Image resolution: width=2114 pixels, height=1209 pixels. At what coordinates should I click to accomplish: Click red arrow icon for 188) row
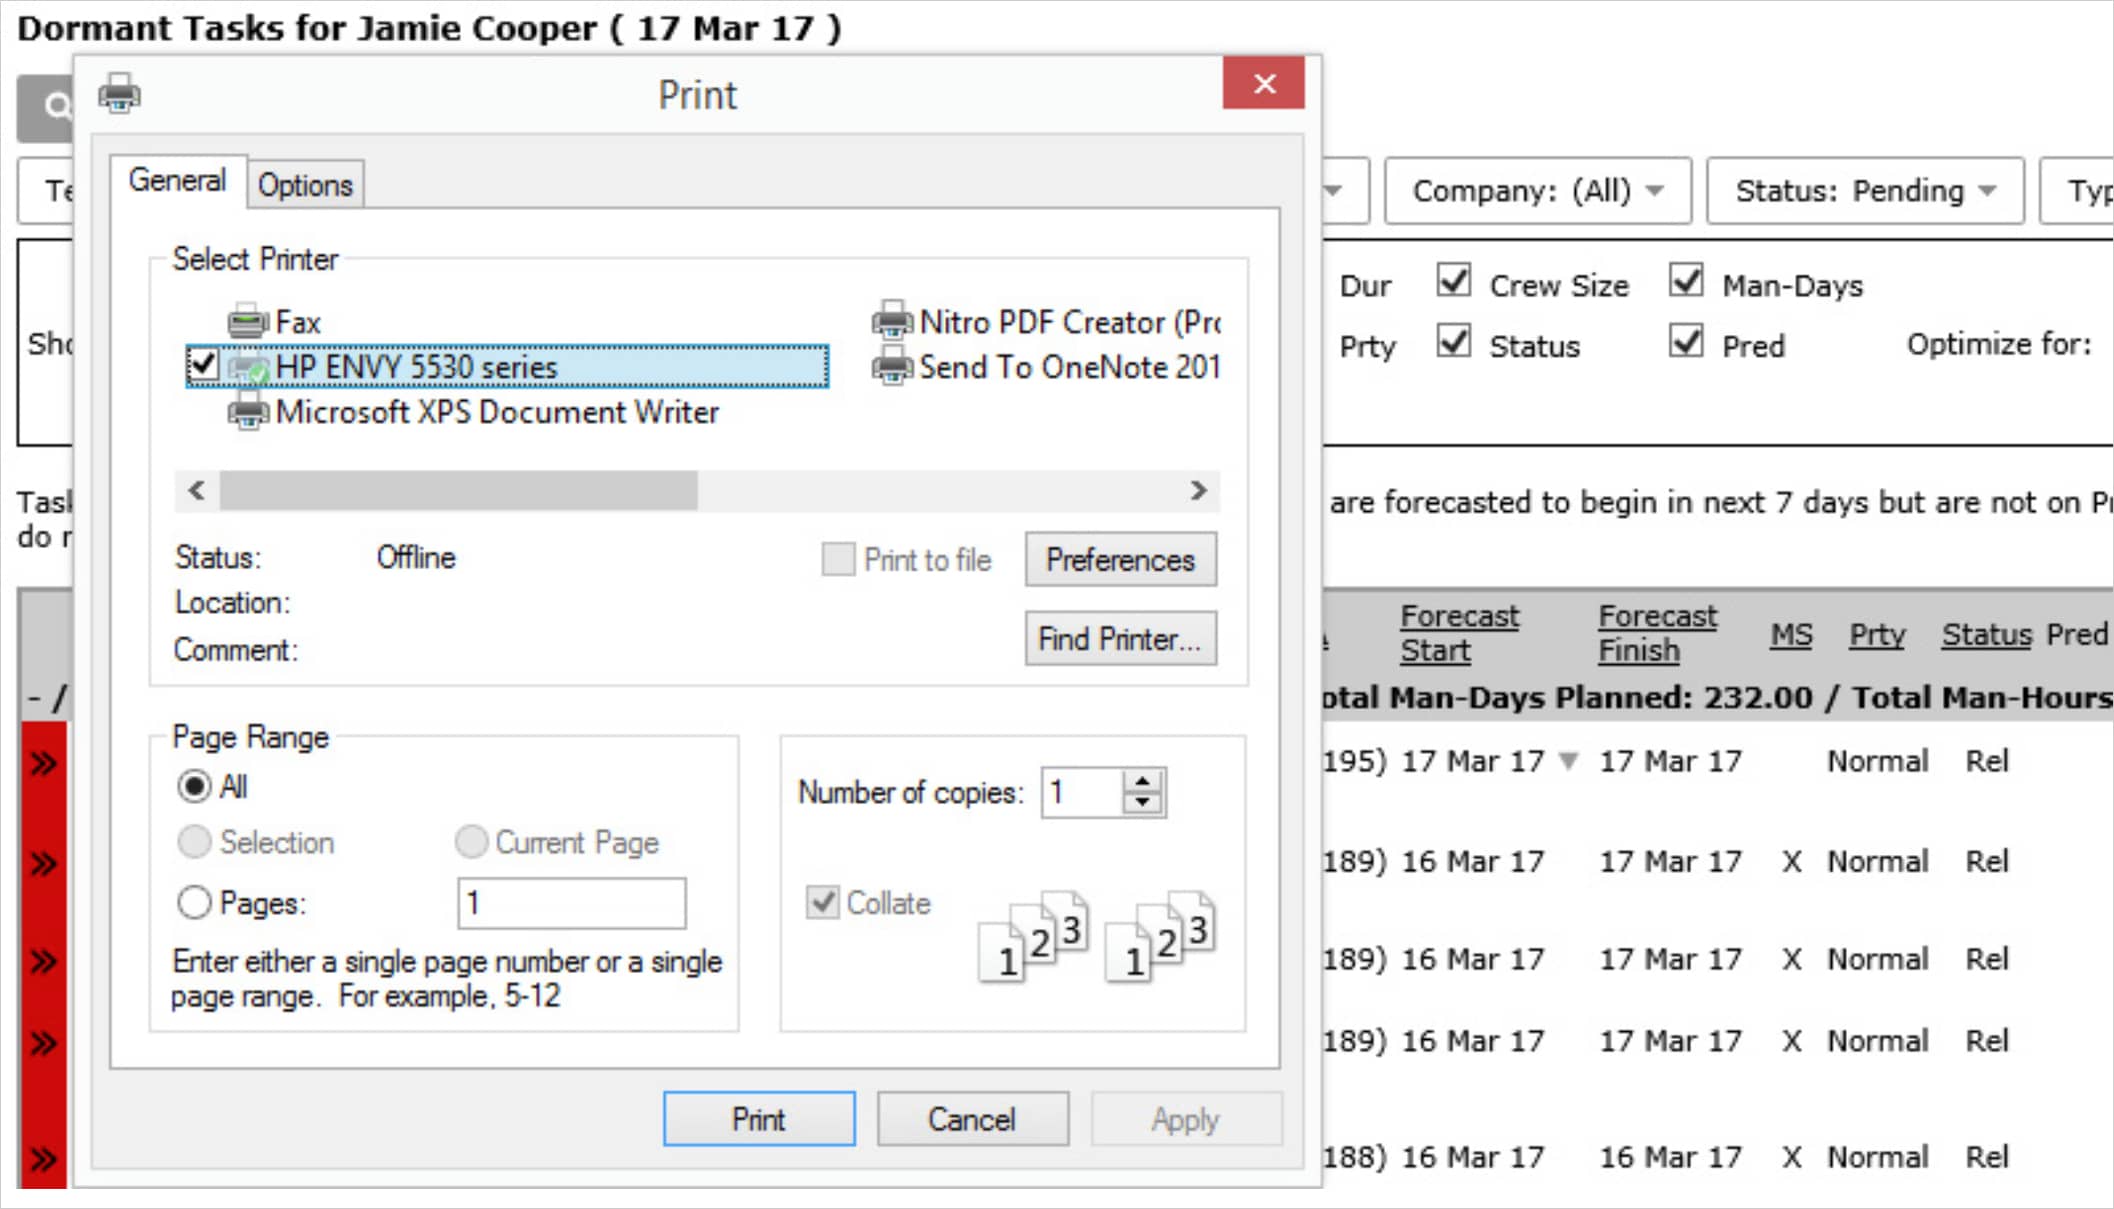coord(43,1160)
